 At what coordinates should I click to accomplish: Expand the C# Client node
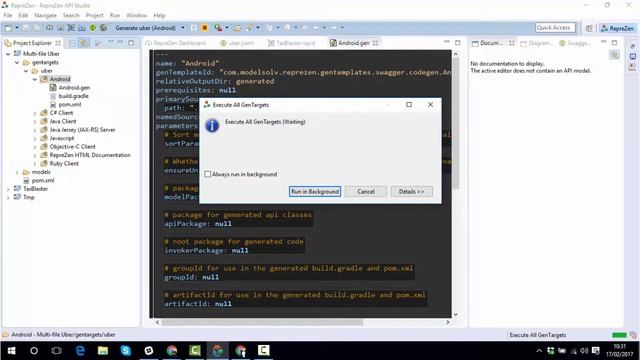(x=35, y=113)
